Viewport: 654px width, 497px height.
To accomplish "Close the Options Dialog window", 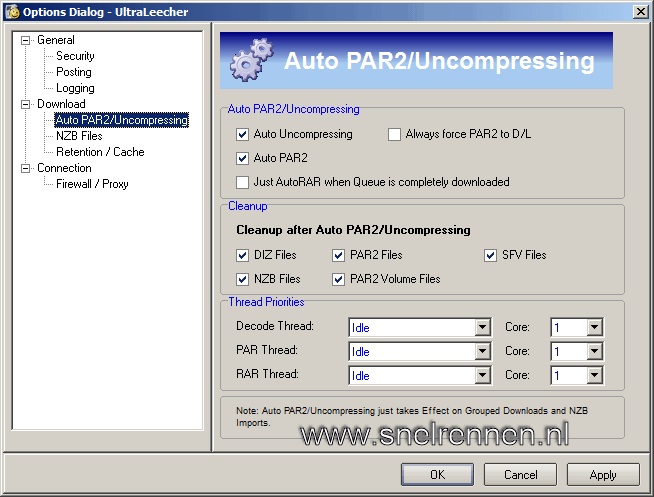I will pos(641,12).
